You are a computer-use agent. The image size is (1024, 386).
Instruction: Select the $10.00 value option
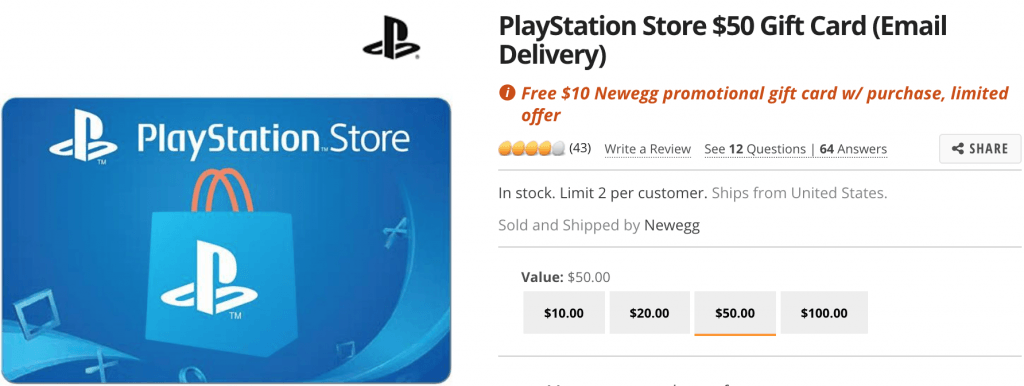coord(564,314)
